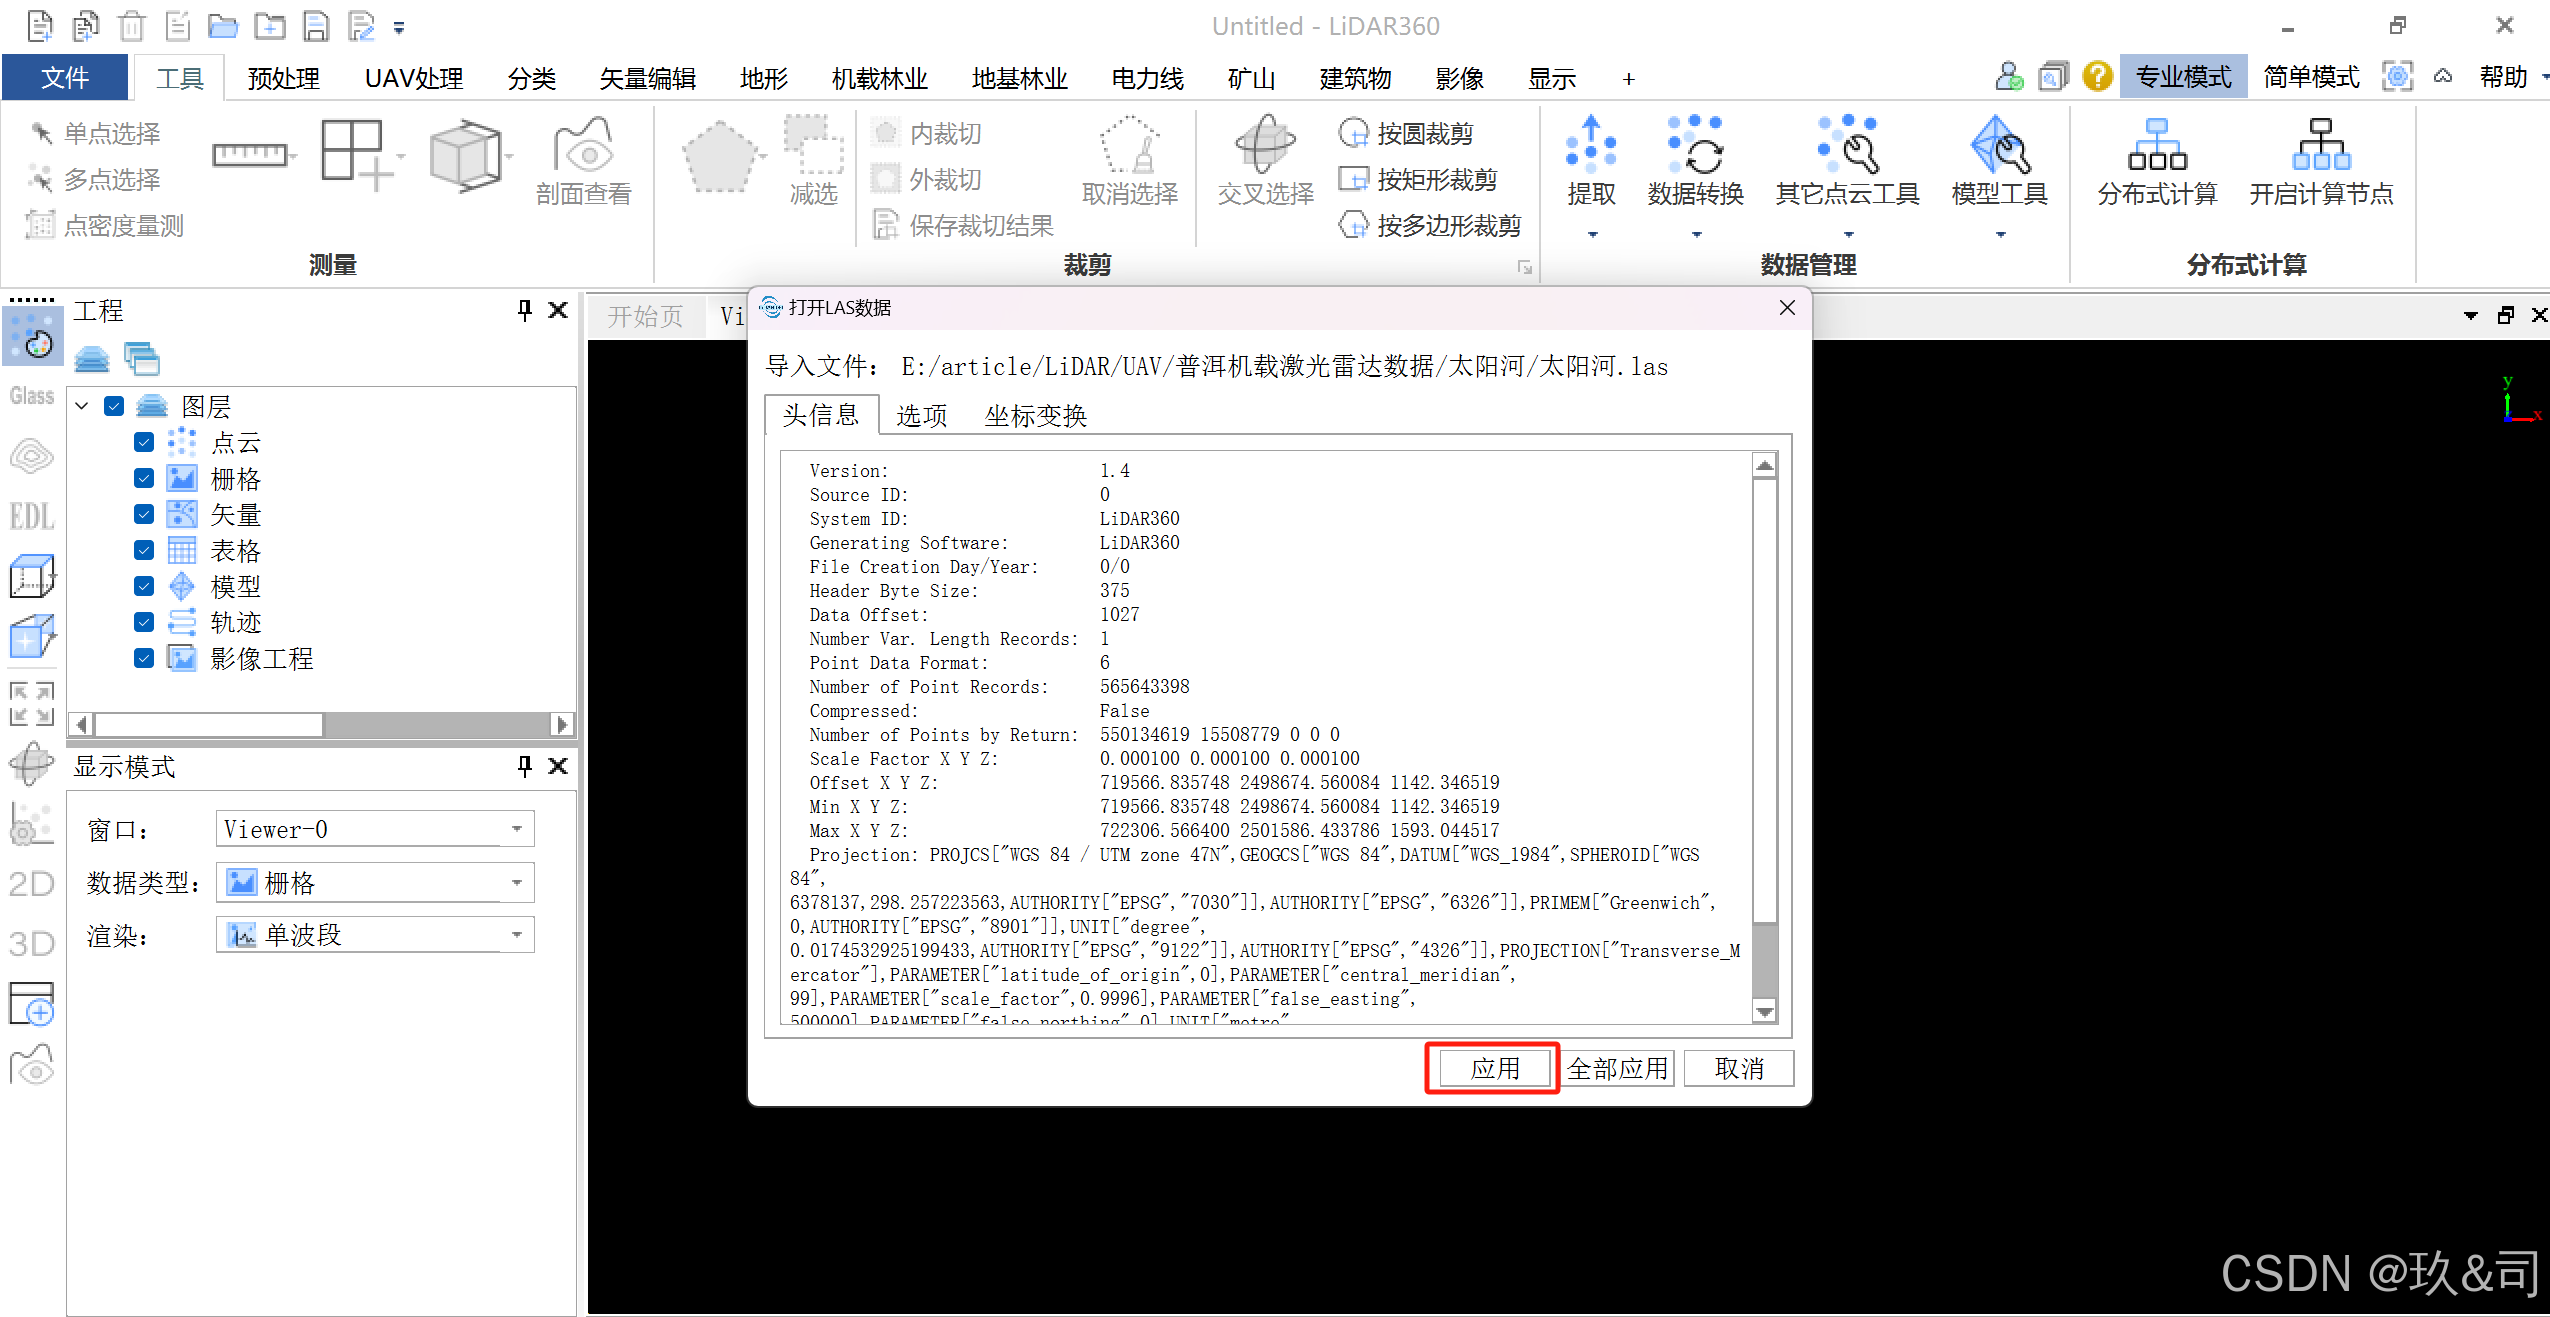
Task: Click the yellow help question icon
Action: [2097, 76]
